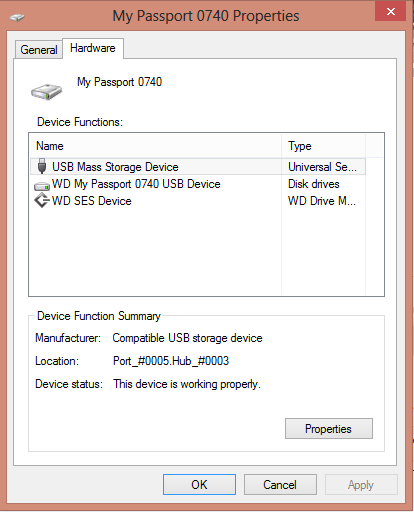Confirm the dialog with OK

tap(199, 485)
